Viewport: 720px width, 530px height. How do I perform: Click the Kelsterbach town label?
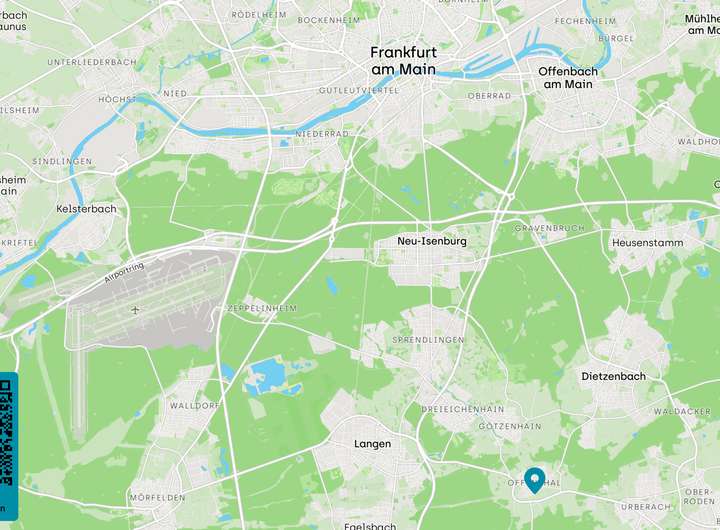(x=86, y=209)
